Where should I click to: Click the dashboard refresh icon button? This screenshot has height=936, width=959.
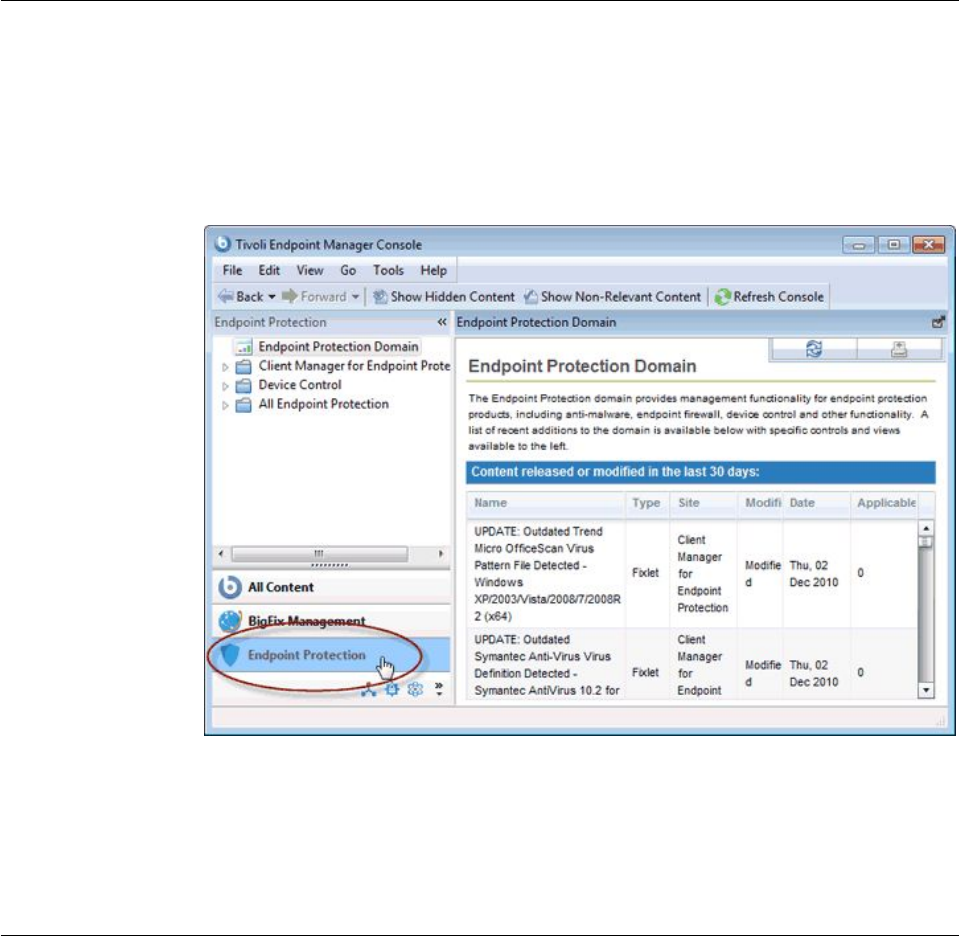click(x=813, y=349)
